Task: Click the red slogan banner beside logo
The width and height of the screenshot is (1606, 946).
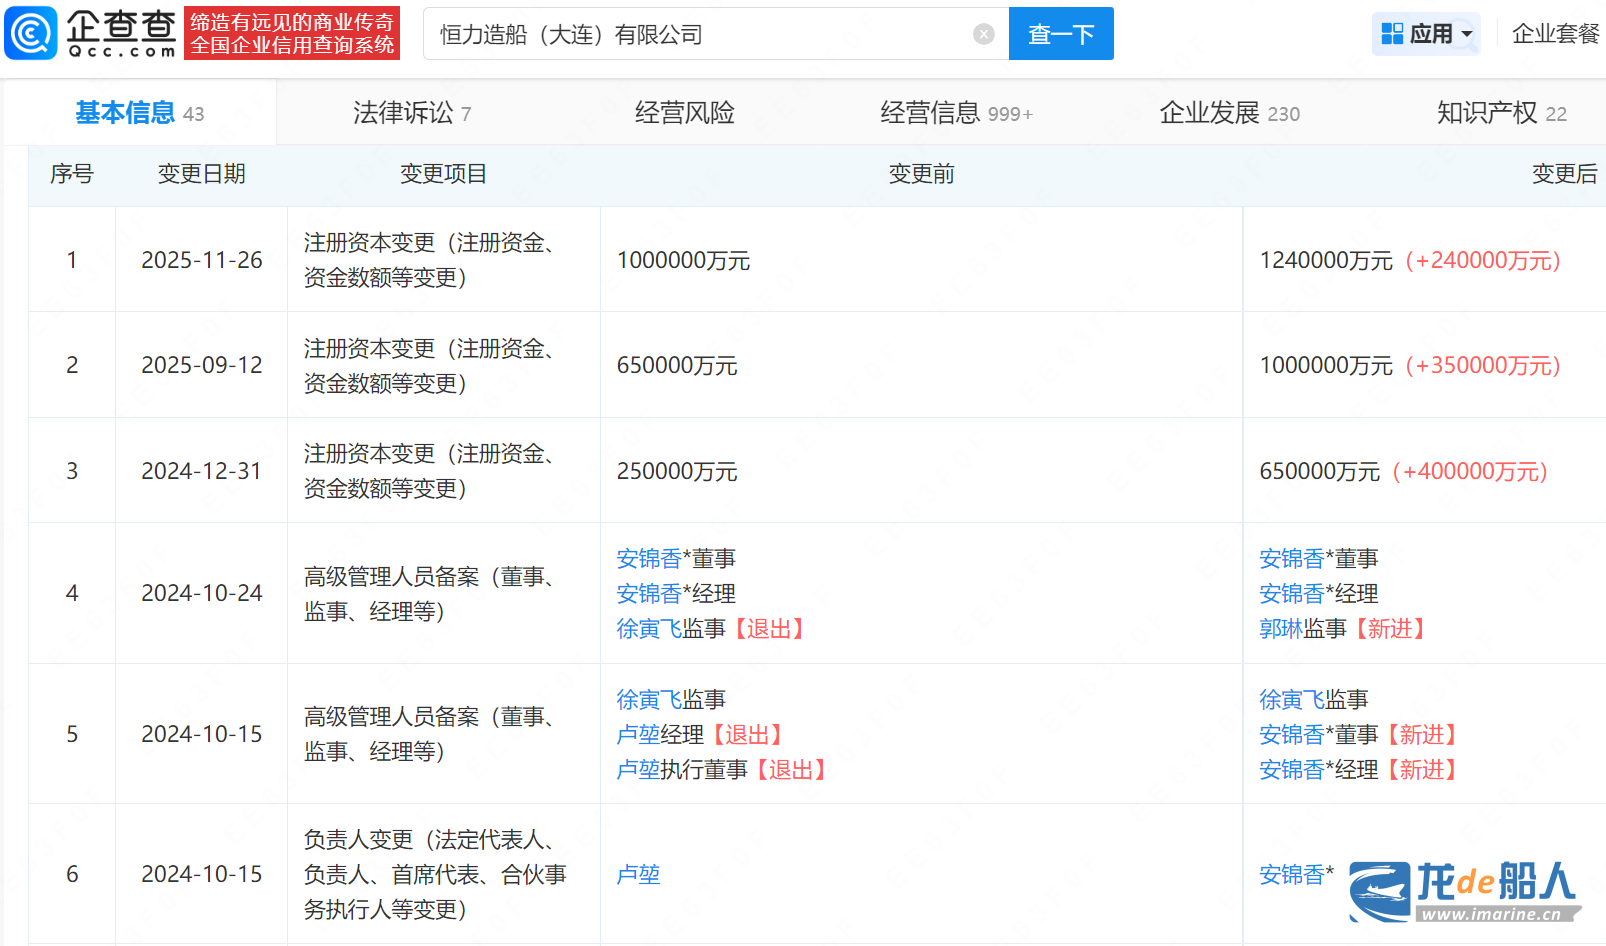Action: coord(292,33)
